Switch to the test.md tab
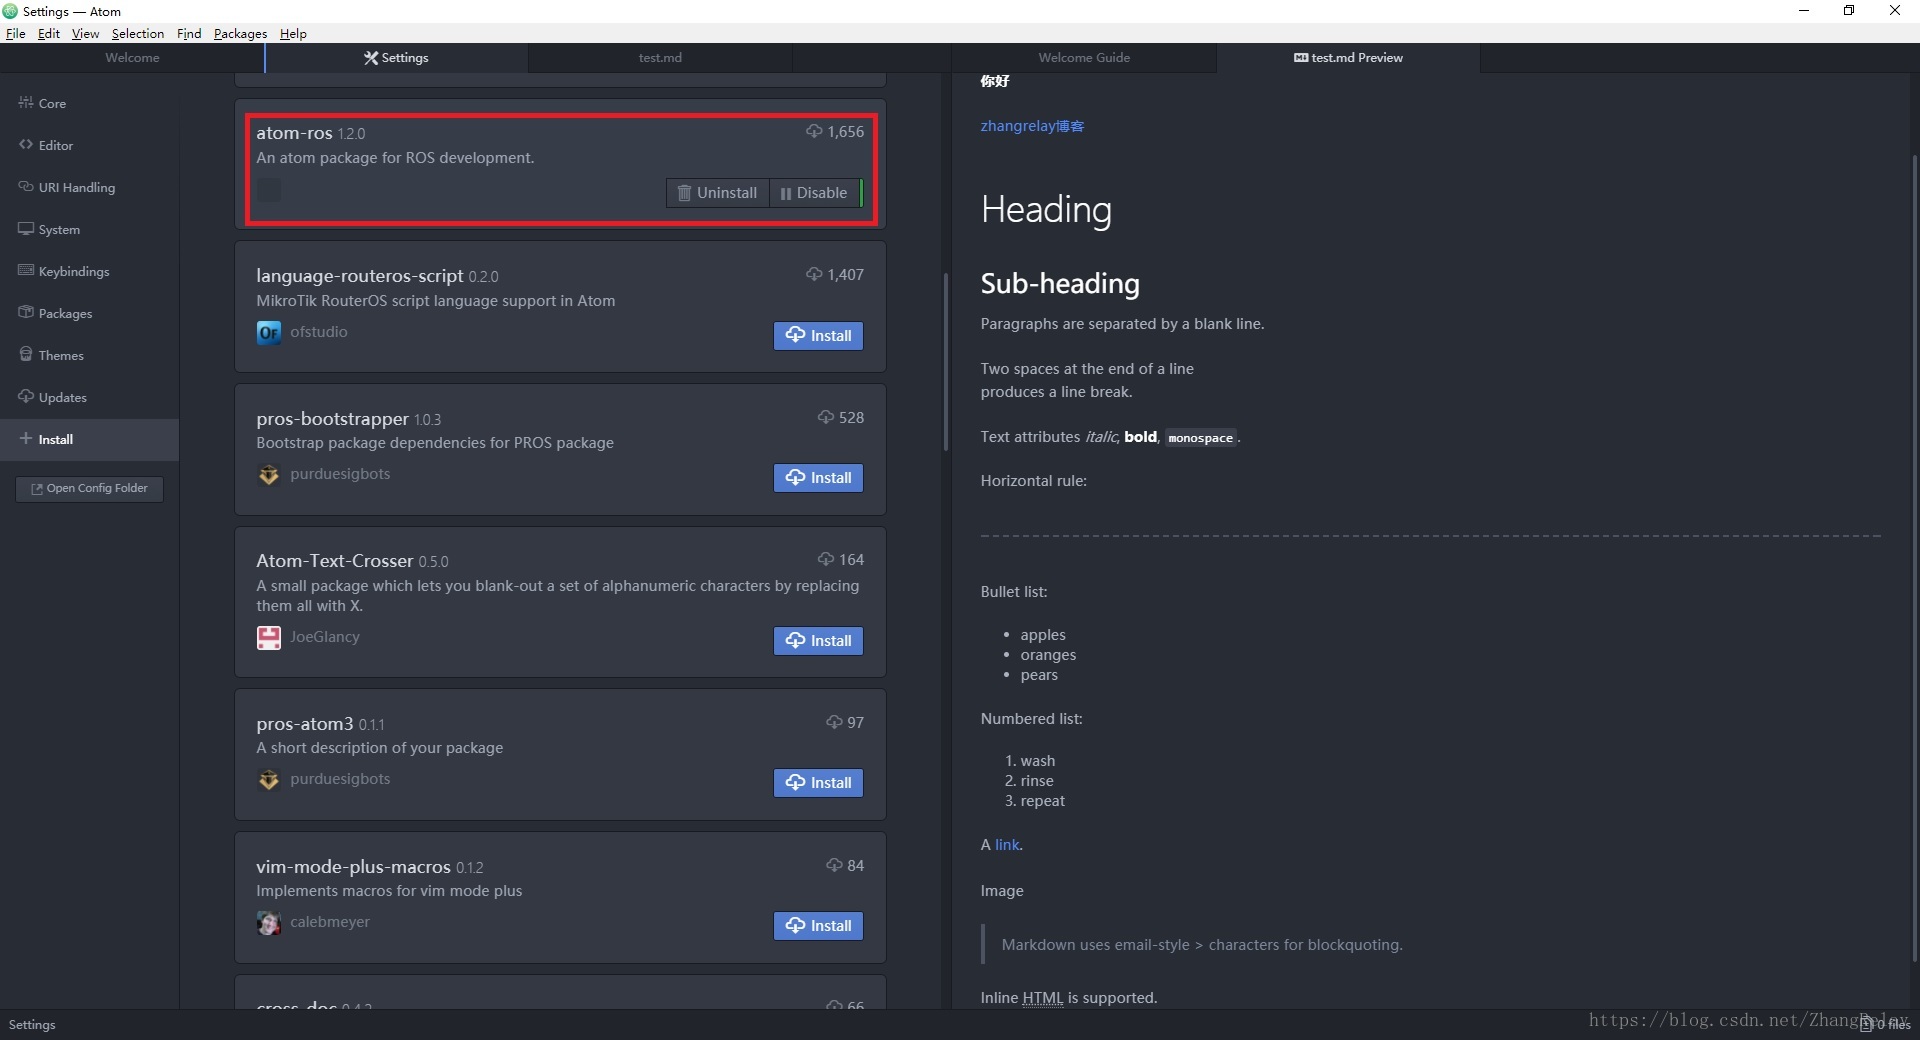 point(660,58)
